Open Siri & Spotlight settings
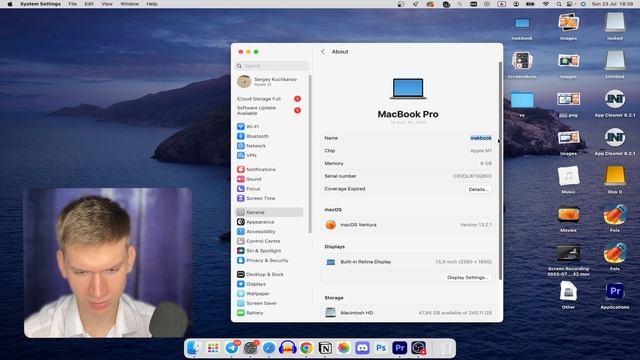The image size is (640, 360). point(259,251)
